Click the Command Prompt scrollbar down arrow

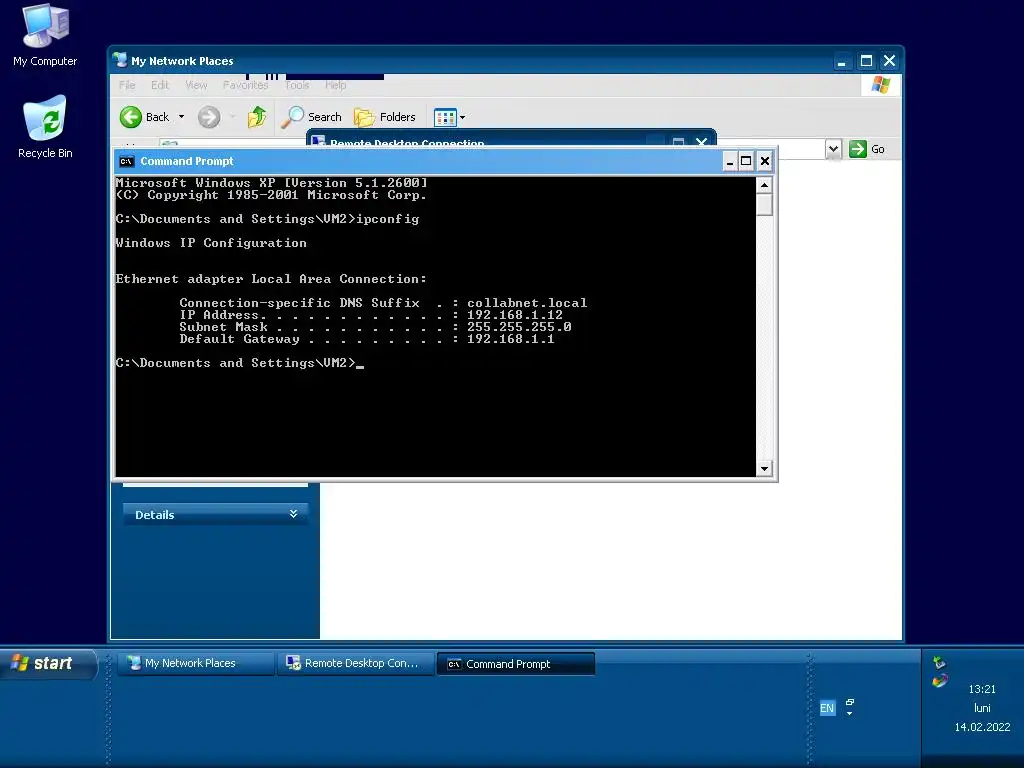click(764, 468)
